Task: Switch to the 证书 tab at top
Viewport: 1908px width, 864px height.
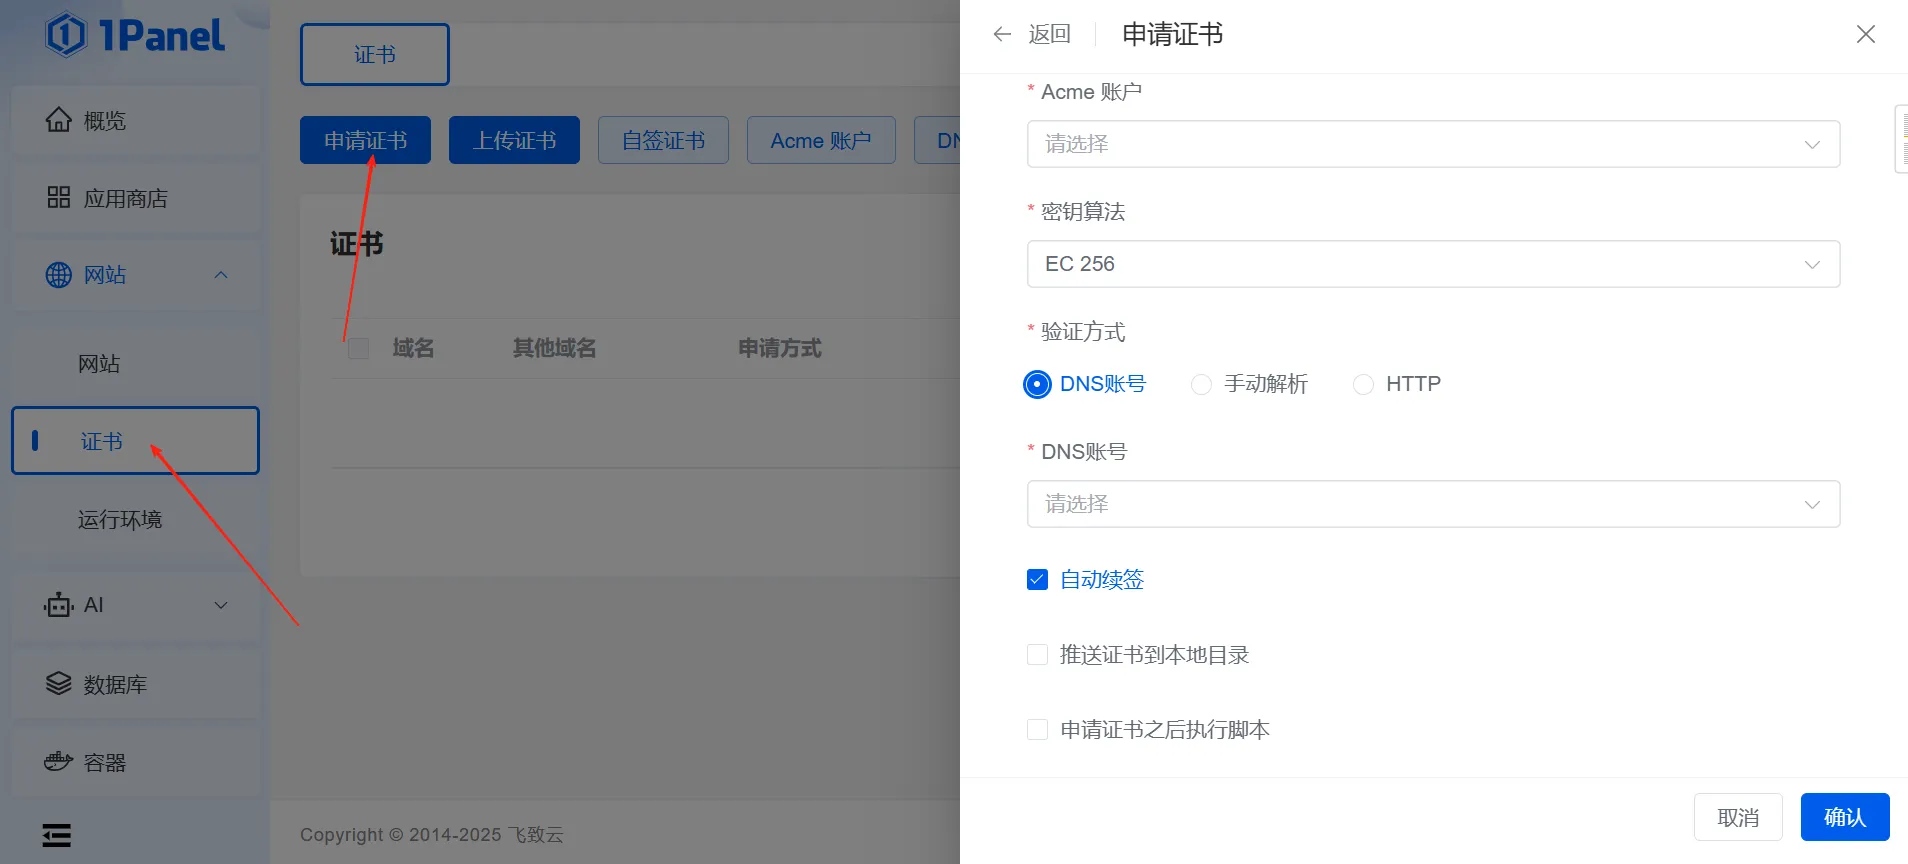Action: (375, 55)
